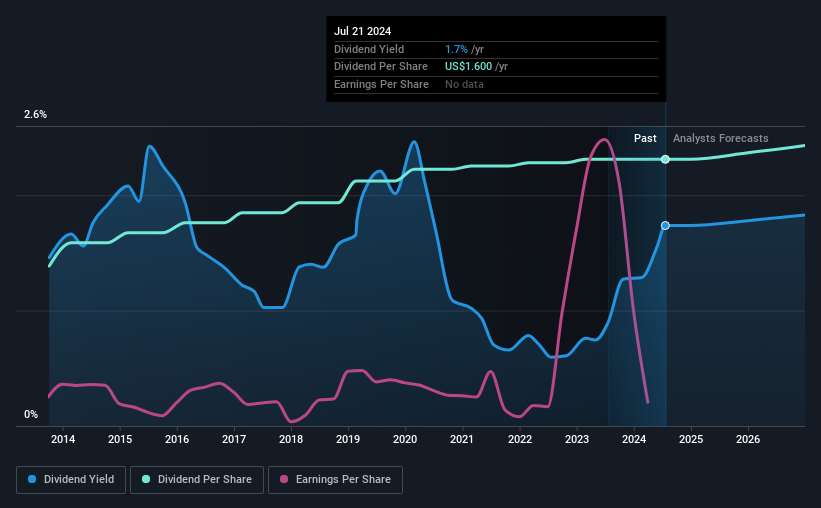Click the blue Dividend Yield legend dot
The width and height of the screenshot is (821, 508).
click(32, 479)
